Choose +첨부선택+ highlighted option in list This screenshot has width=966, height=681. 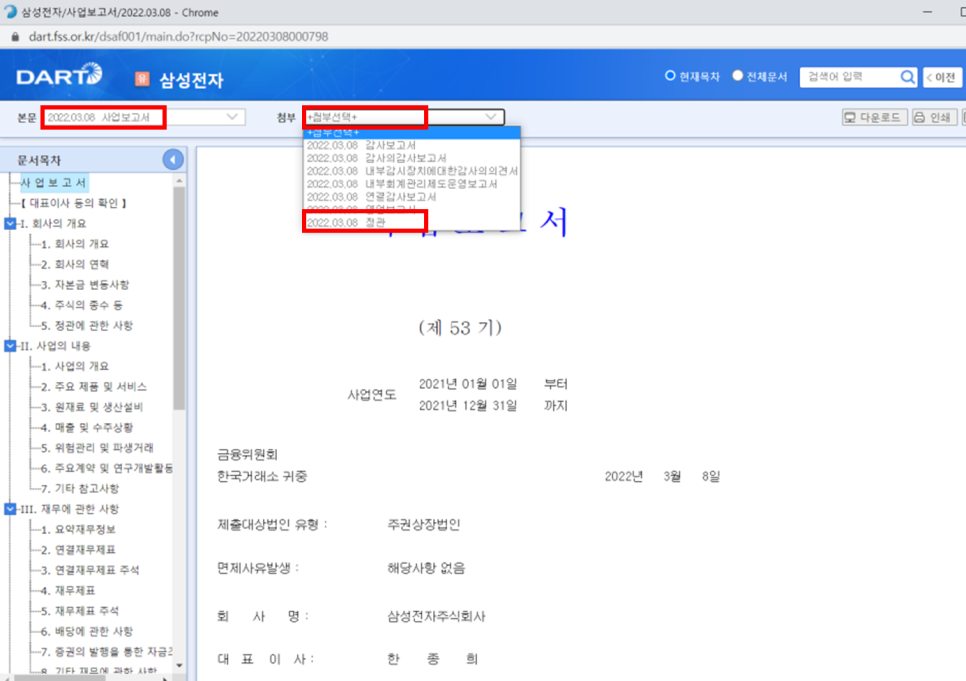tap(412, 133)
